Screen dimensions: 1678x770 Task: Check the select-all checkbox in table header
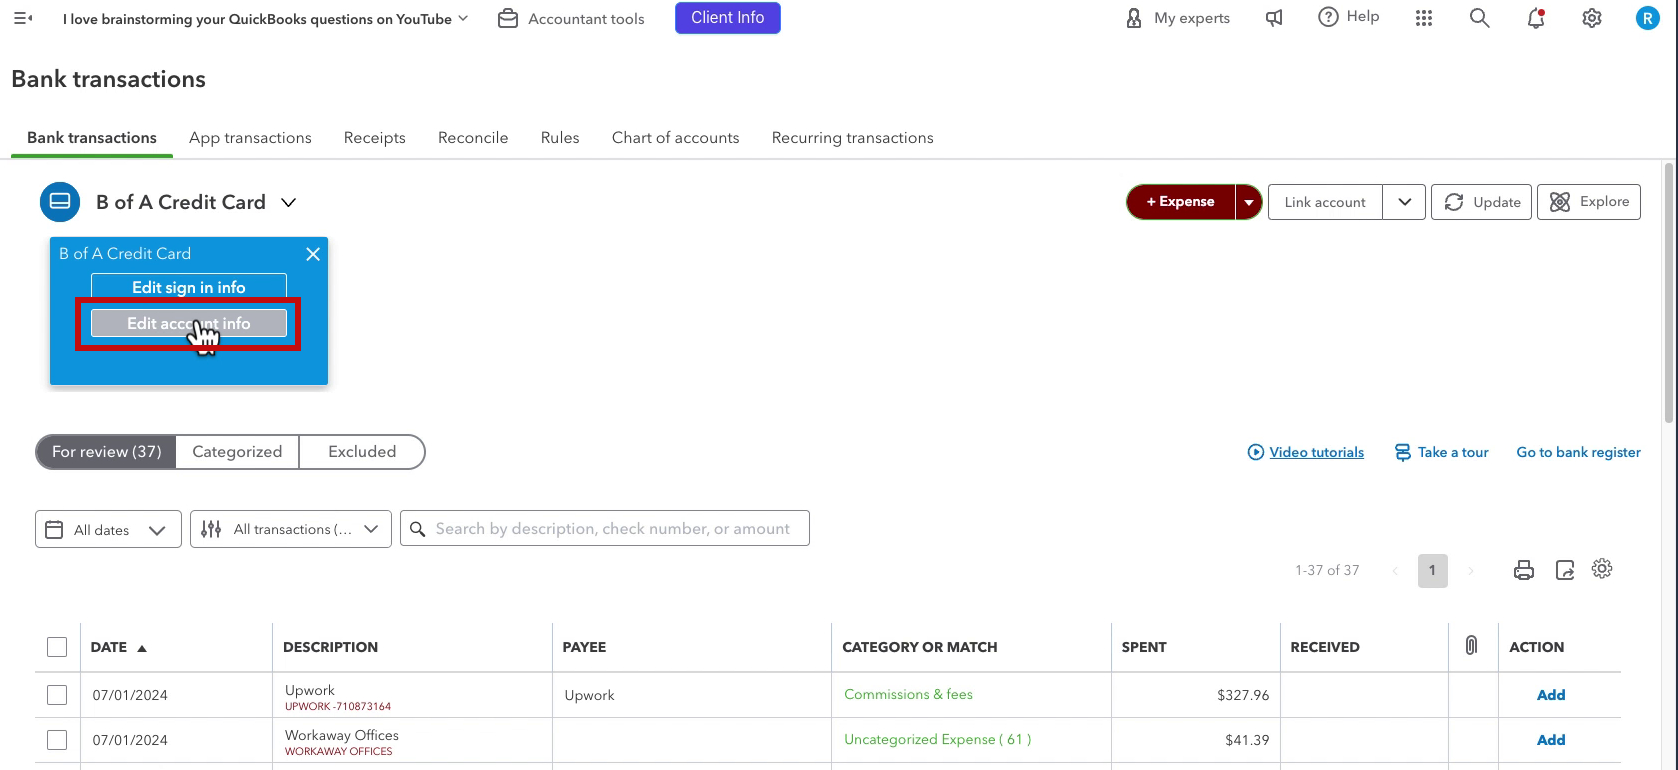point(57,647)
